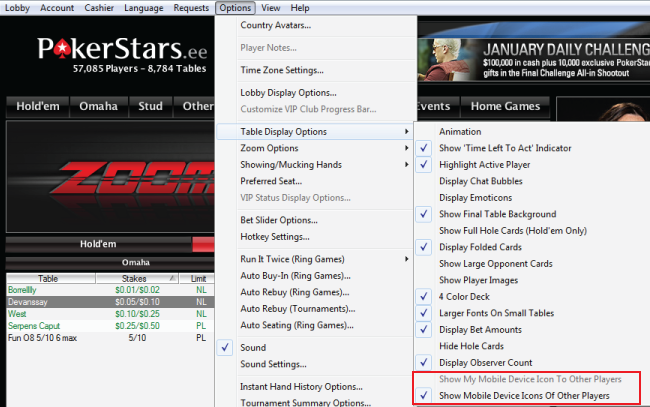
Task: Switch to the Home Games tab
Action: 504,107
